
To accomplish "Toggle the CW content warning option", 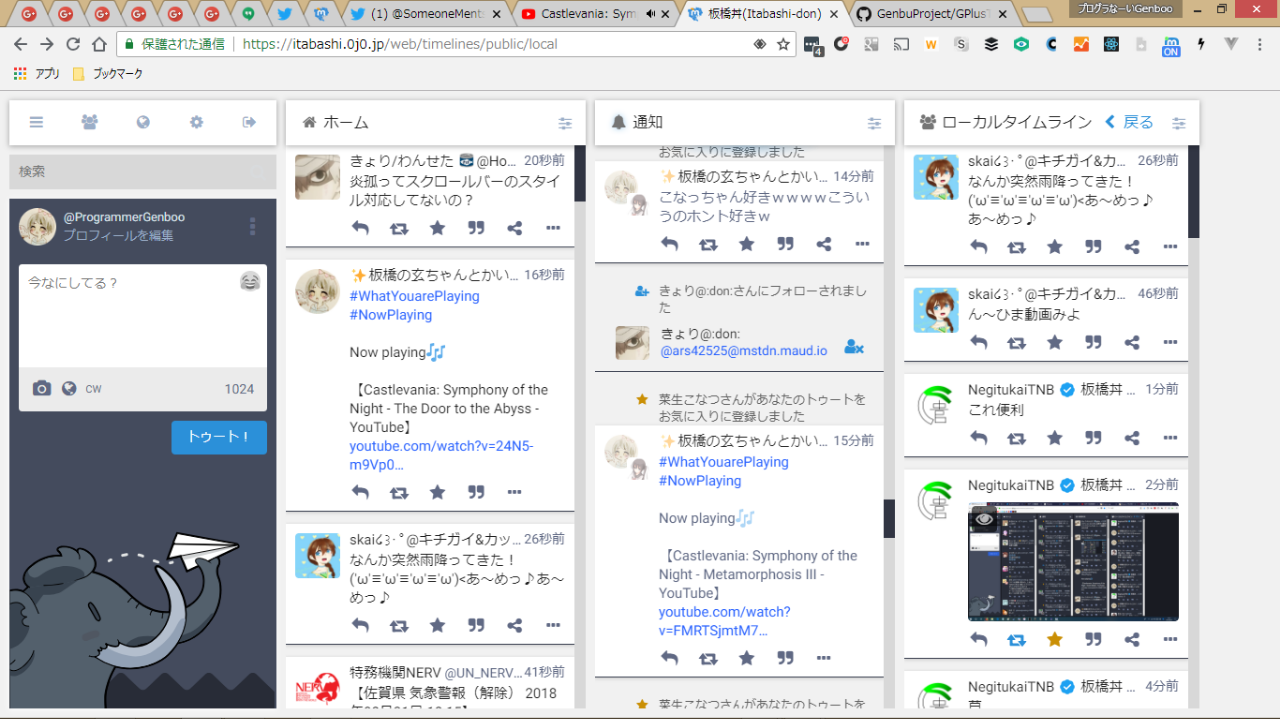I will click(x=93, y=389).
